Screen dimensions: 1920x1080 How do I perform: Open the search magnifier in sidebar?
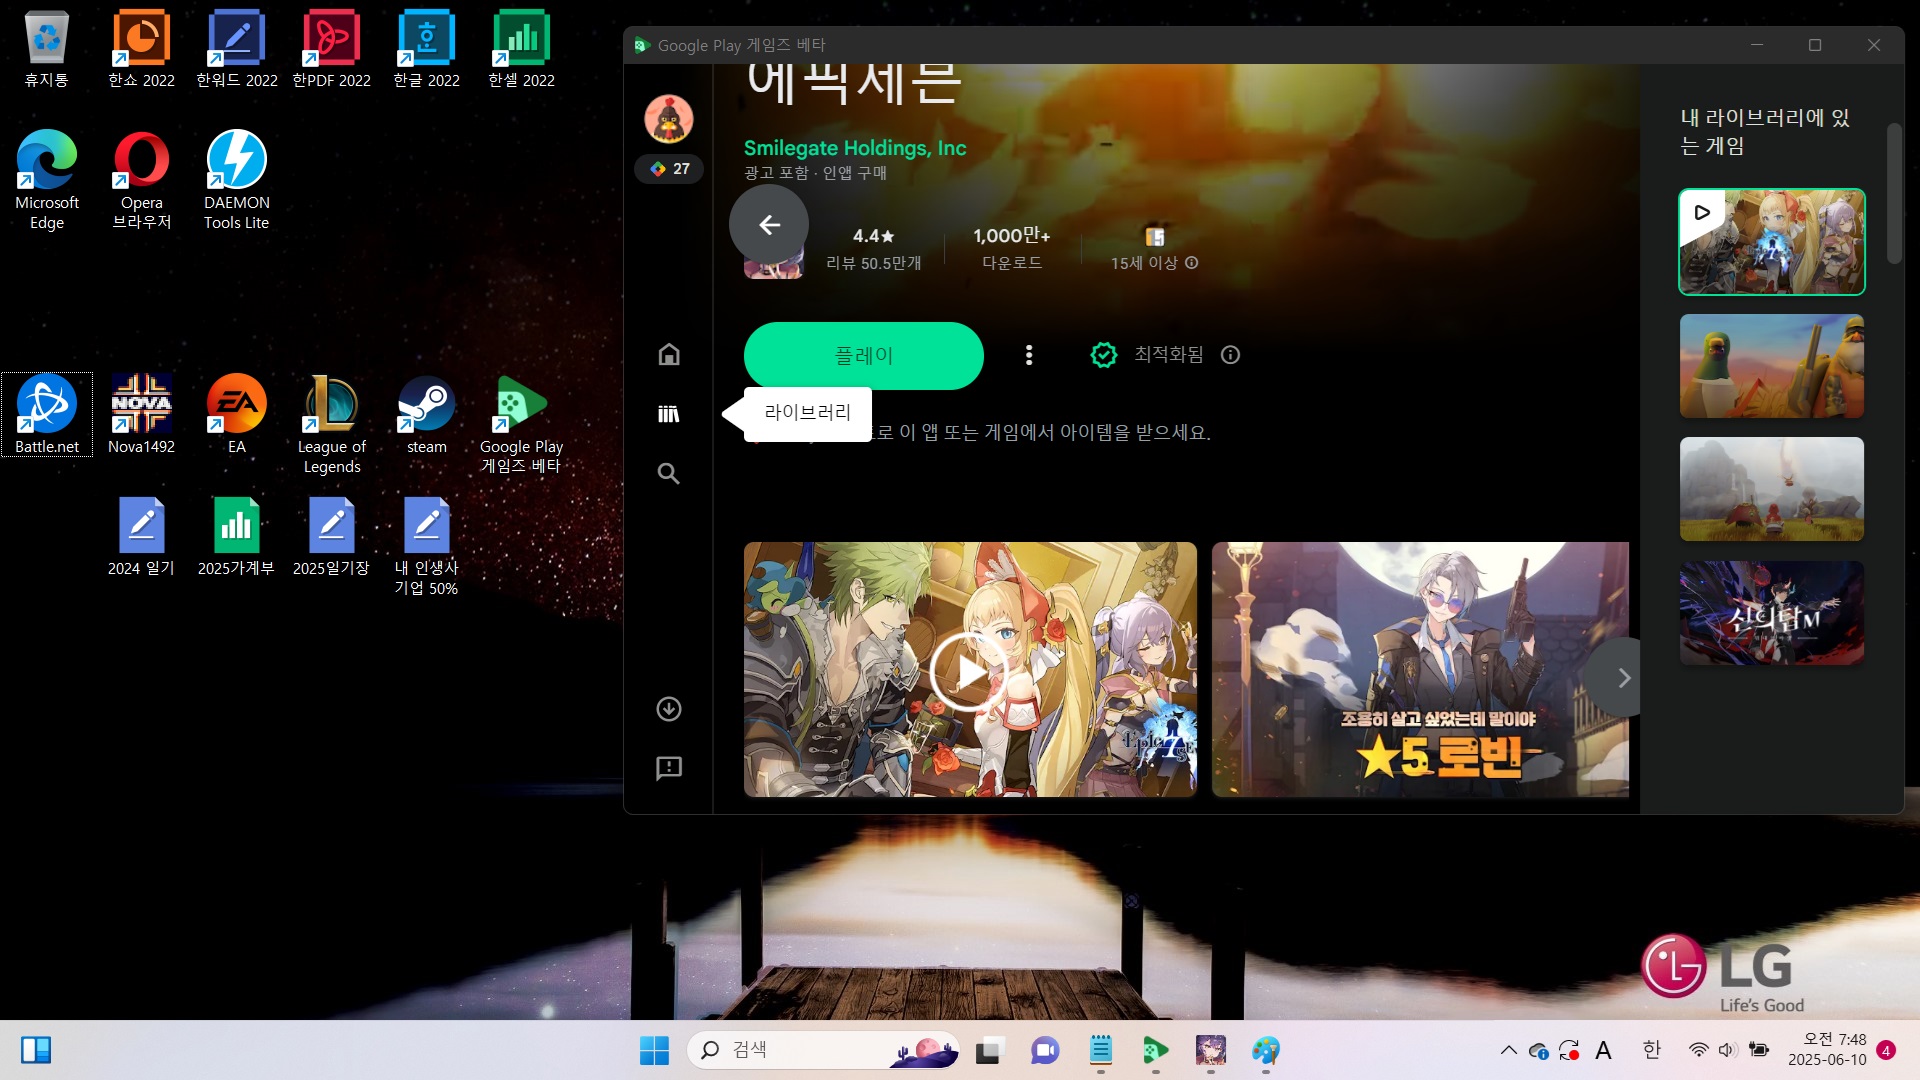[x=669, y=473]
